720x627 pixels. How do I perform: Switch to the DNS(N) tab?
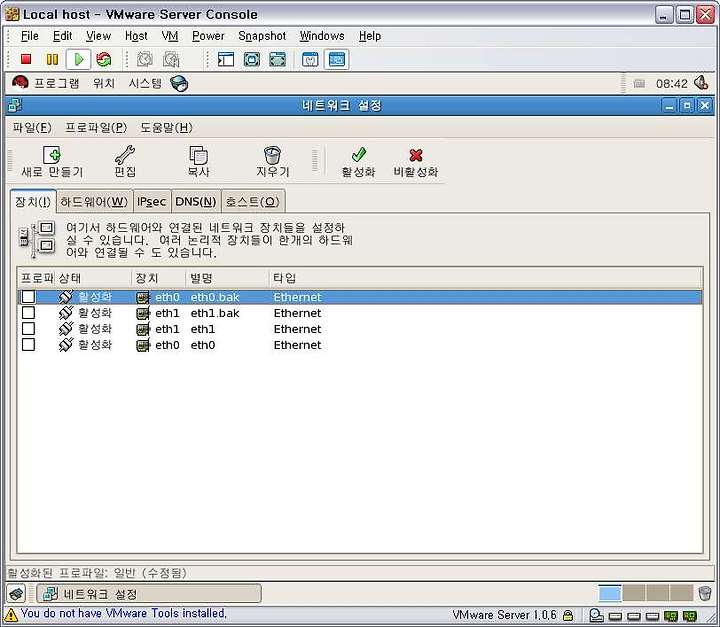point(196,202)
